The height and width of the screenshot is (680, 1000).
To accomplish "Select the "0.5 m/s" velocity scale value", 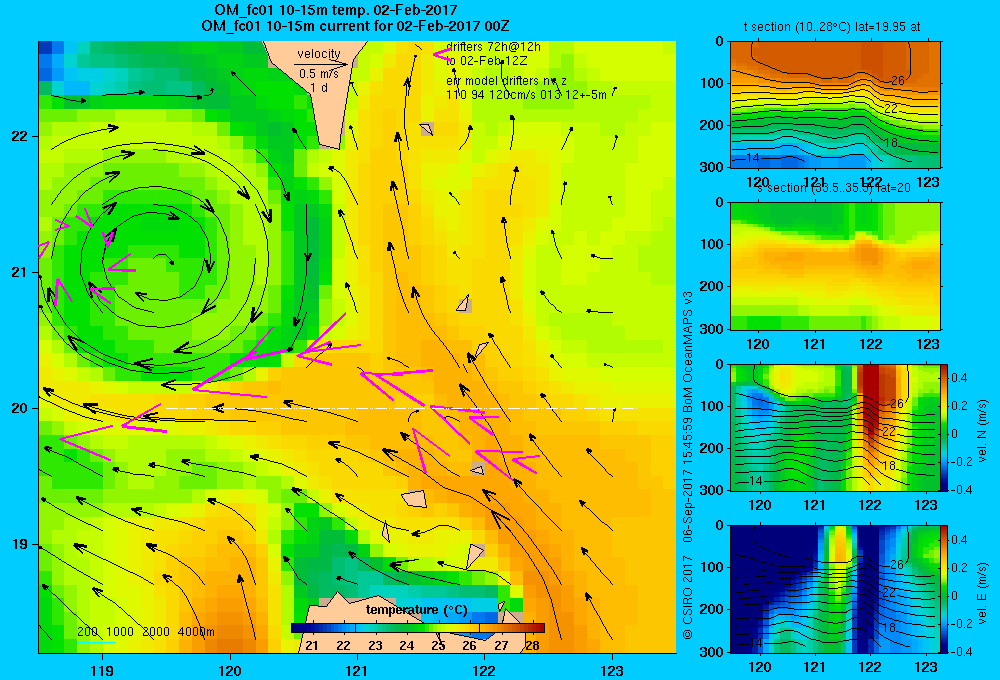I will (319, 74).
